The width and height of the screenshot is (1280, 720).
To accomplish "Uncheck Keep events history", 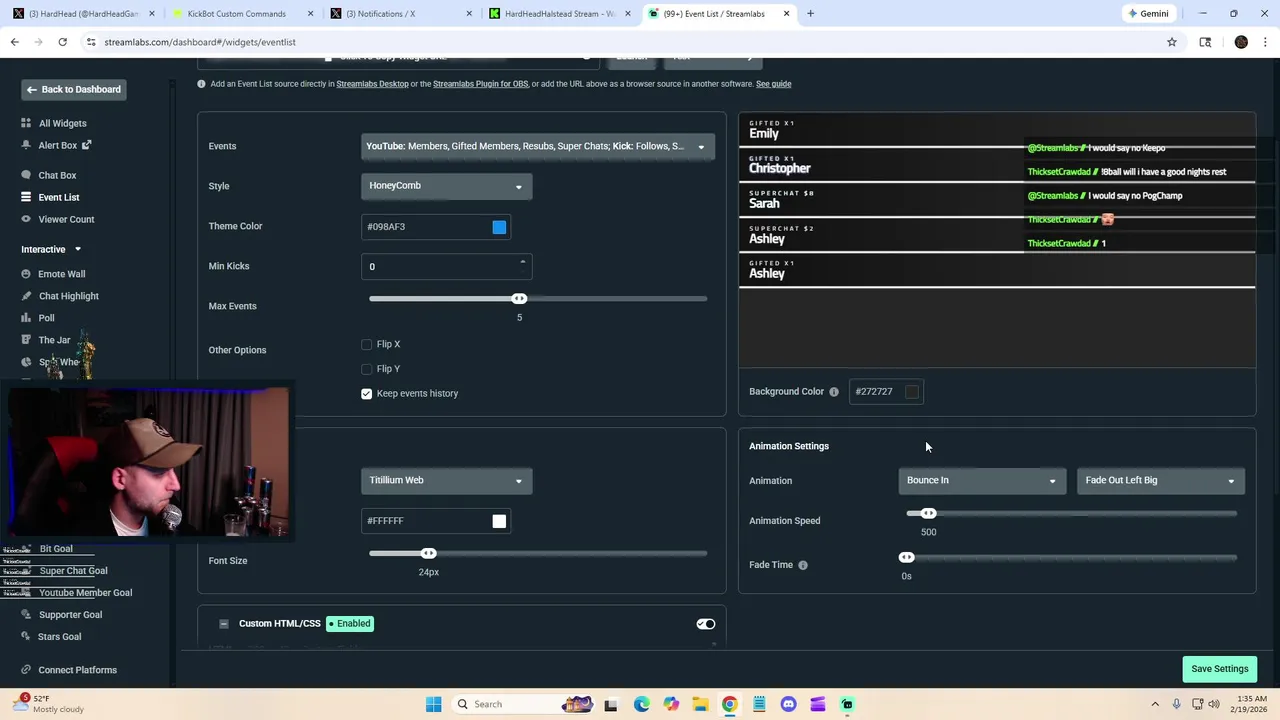I will pyautogui.click(x=367, y=394).
